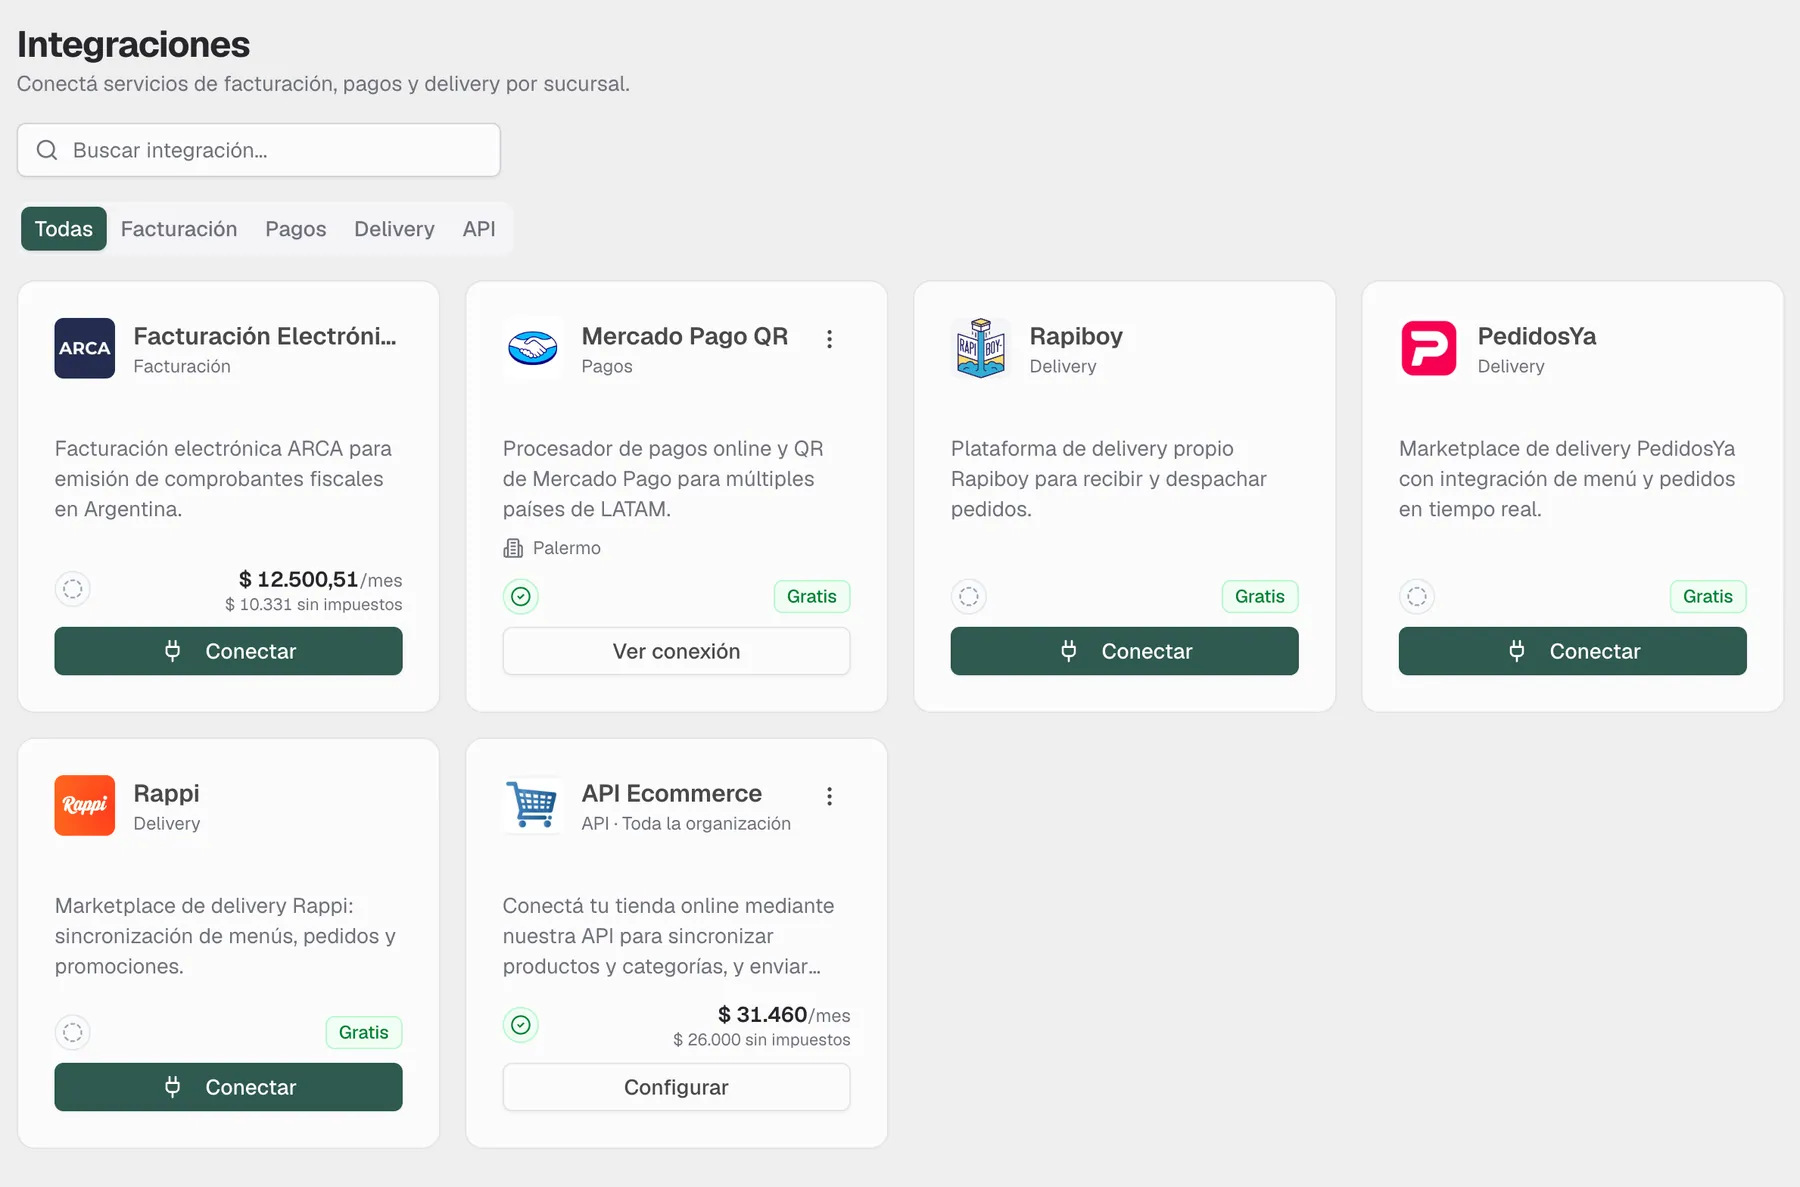Click the Facturación electrónica ARCA description text
The image size is (1800, 1187).
click(x=223, y=479)
